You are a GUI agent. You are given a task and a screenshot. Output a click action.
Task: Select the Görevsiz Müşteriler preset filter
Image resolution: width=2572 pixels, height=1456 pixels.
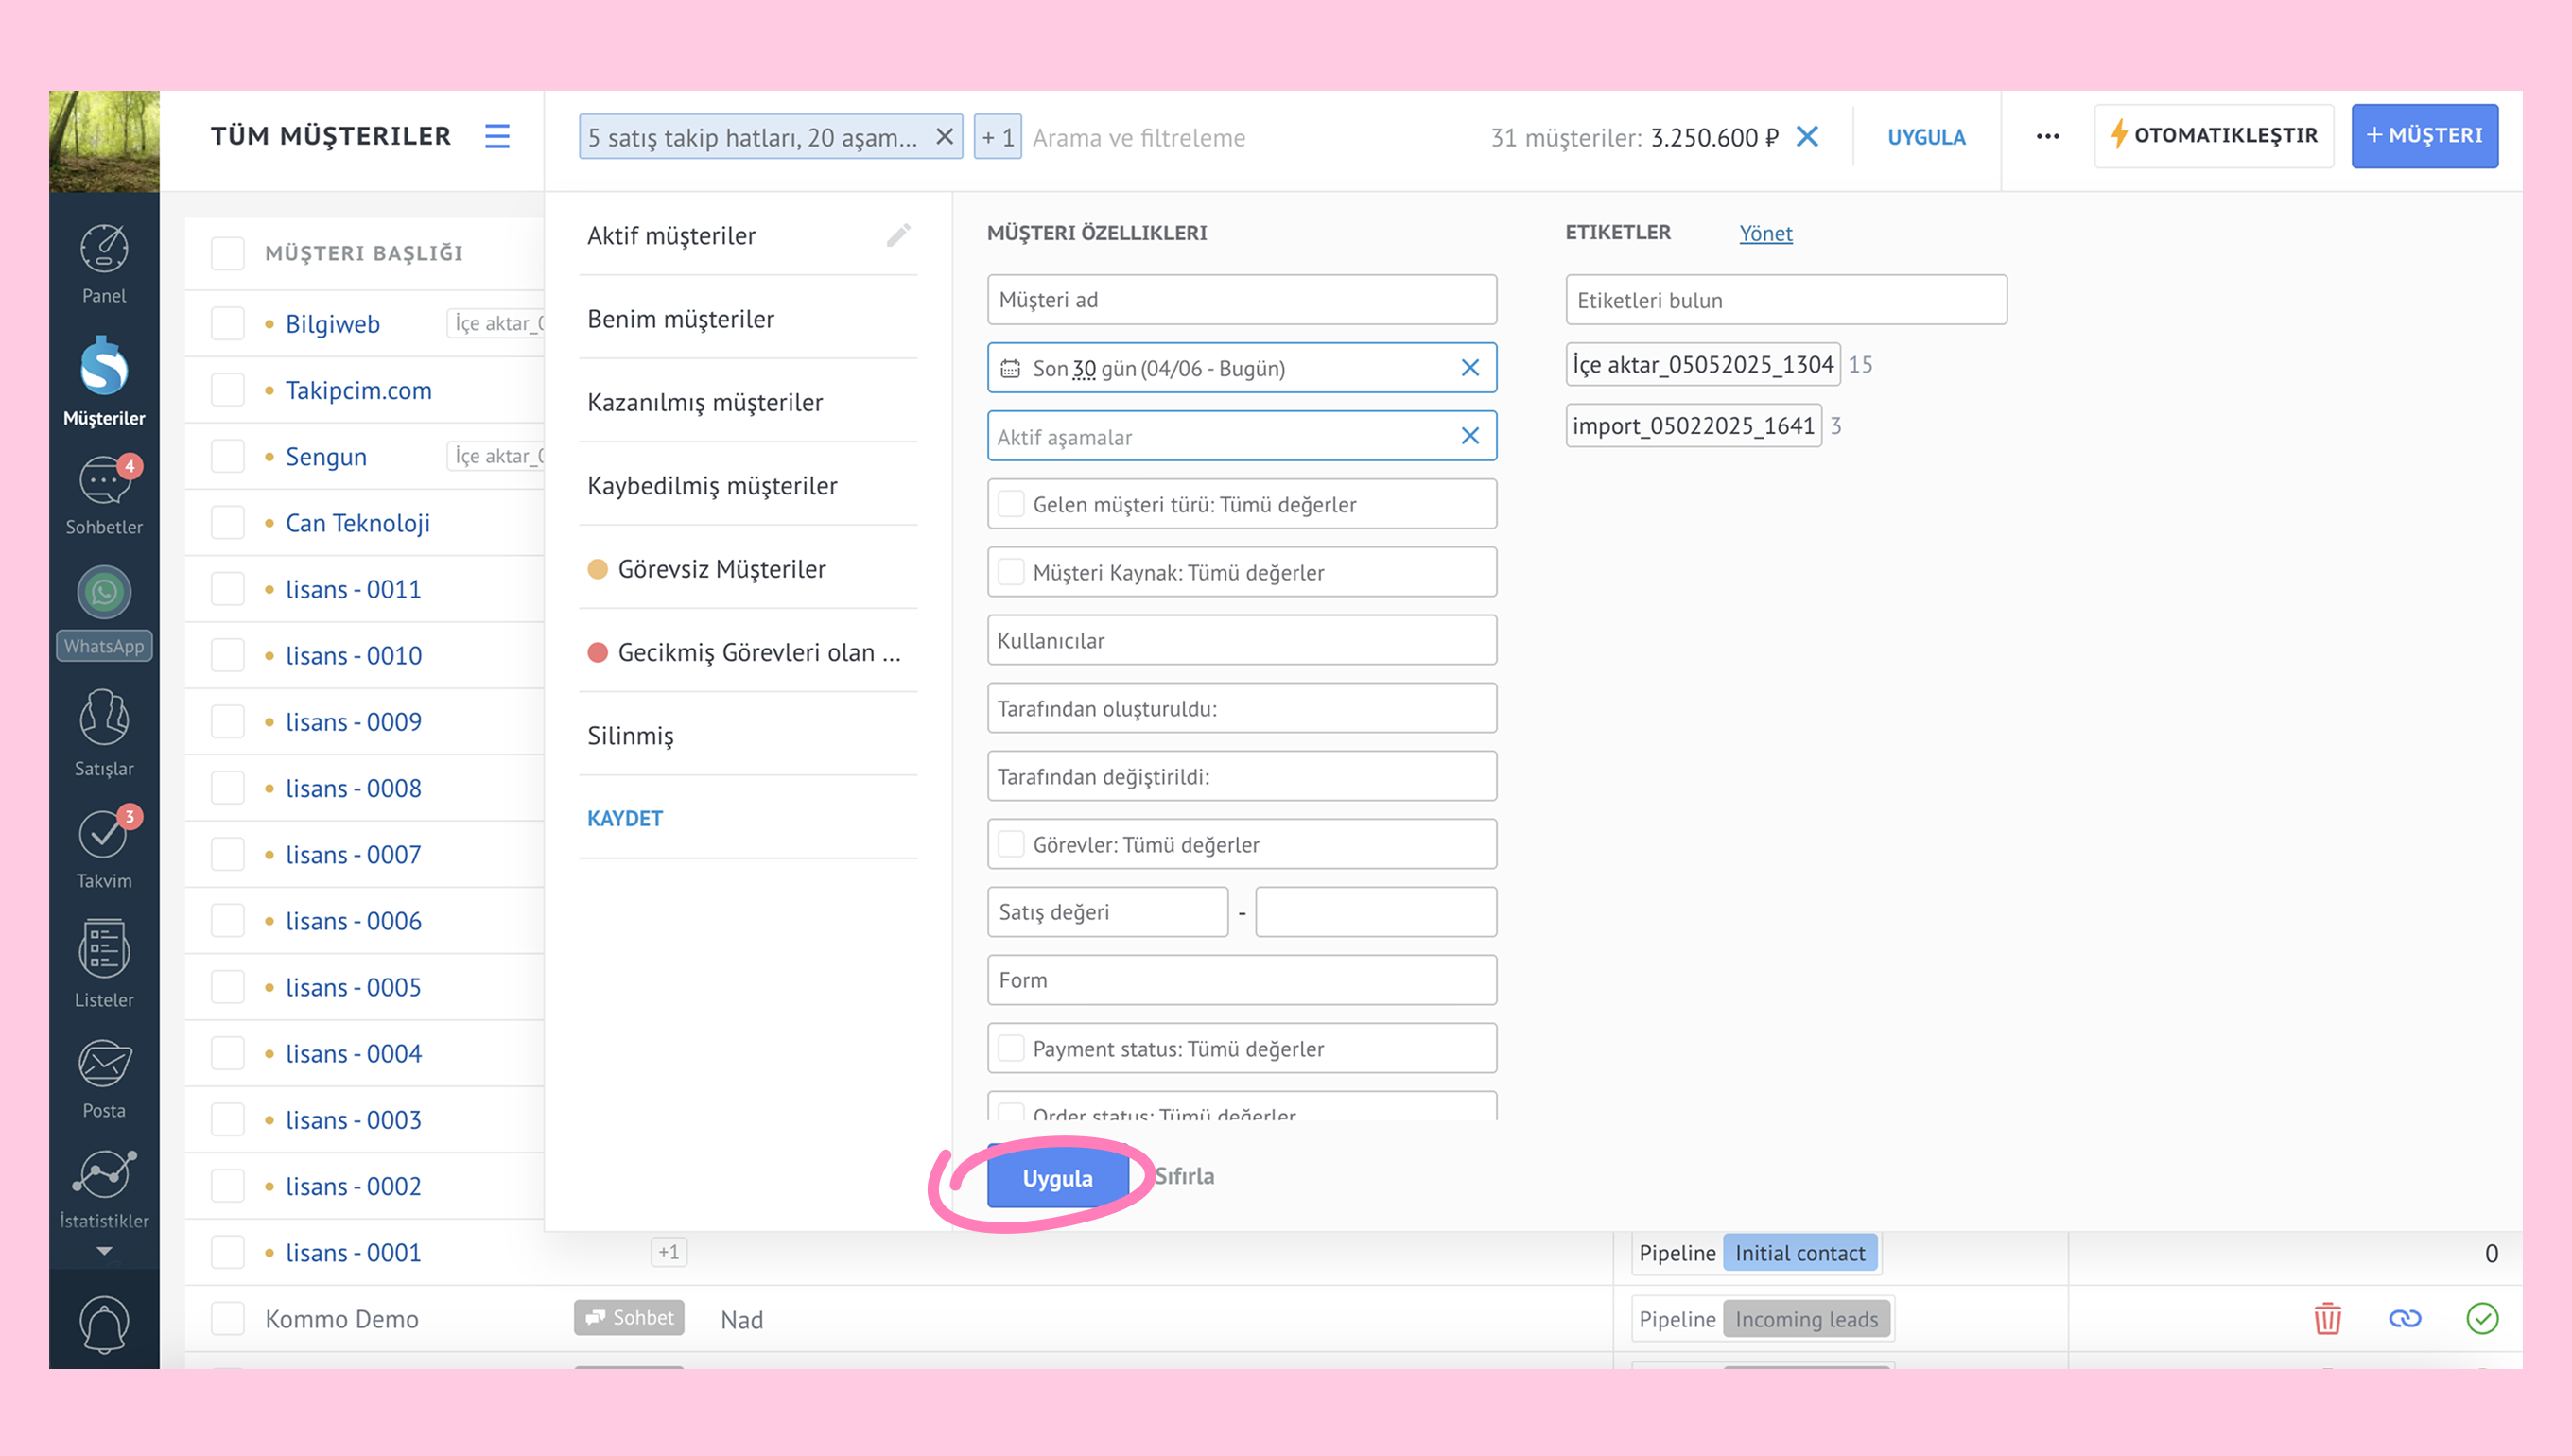(x=721, y=569)
